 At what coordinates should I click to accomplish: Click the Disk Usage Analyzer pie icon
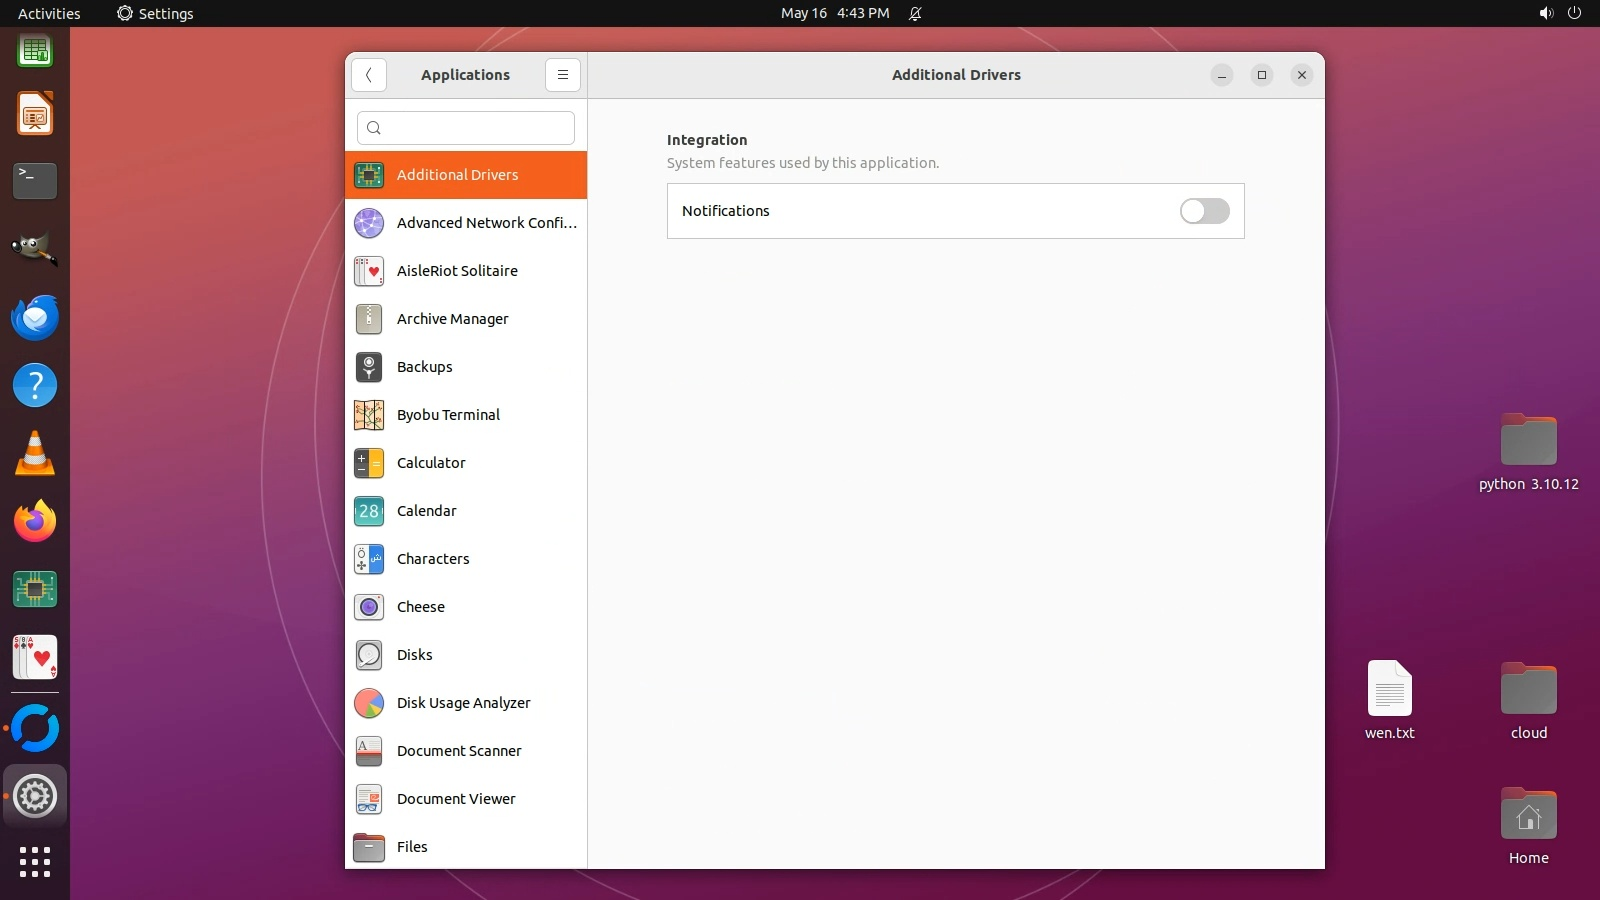coord(369,703)
